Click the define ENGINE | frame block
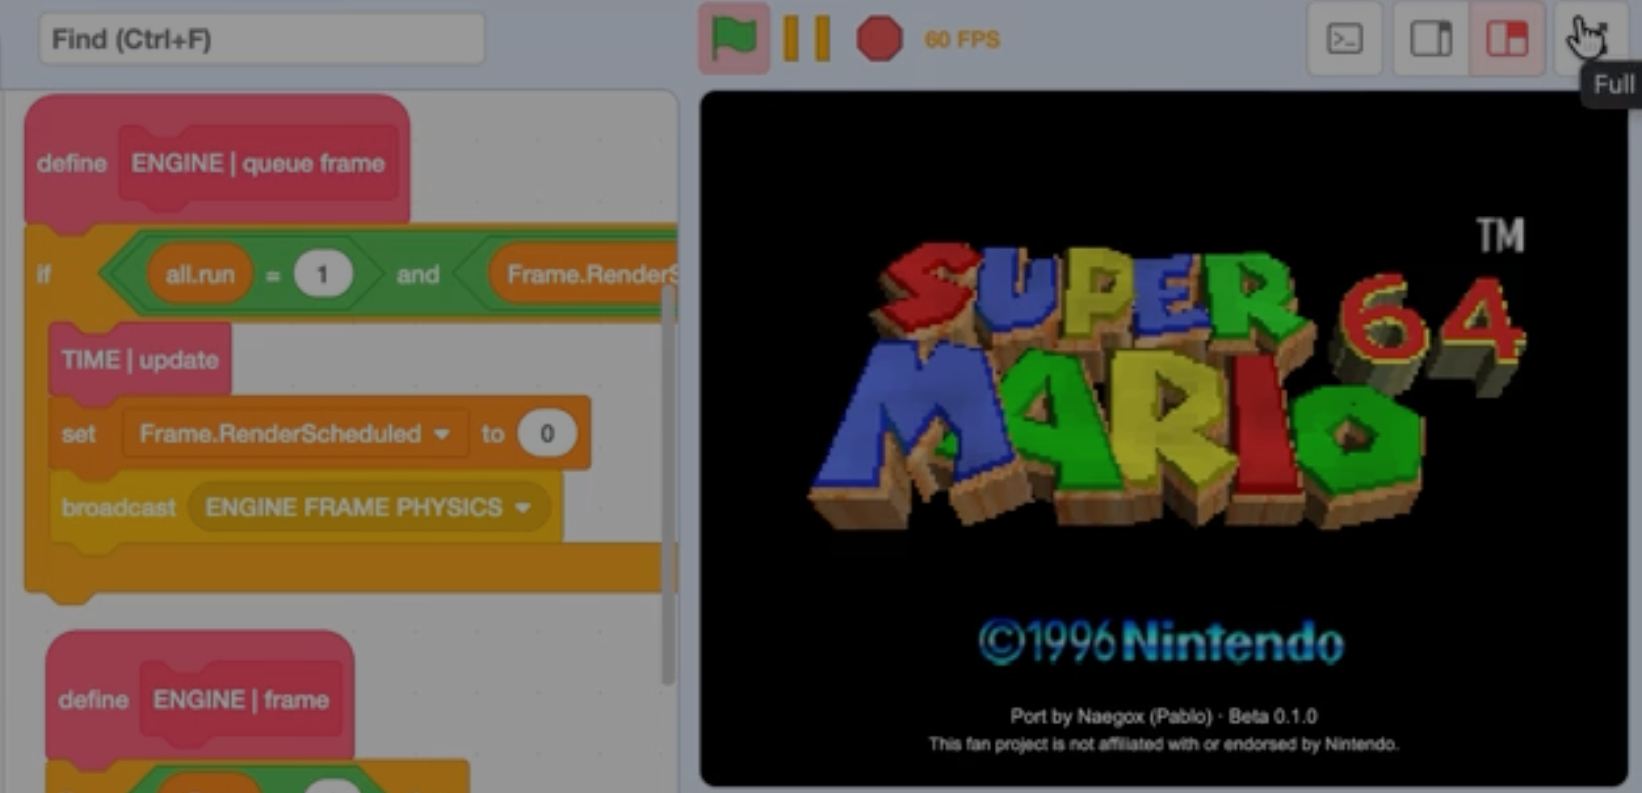Screen dimensions: 1642x793 click(x=200, y=699)
